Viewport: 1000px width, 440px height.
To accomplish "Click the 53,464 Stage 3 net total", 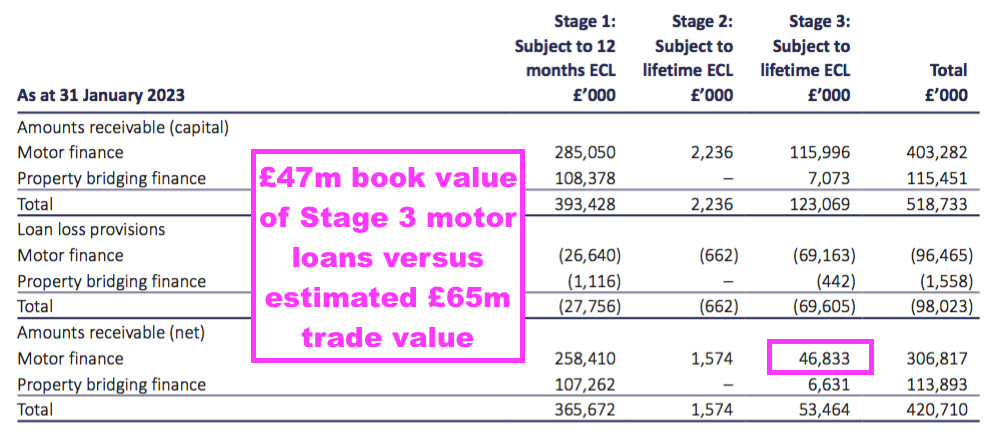I will pyautogui.click(x=825, y=409).
